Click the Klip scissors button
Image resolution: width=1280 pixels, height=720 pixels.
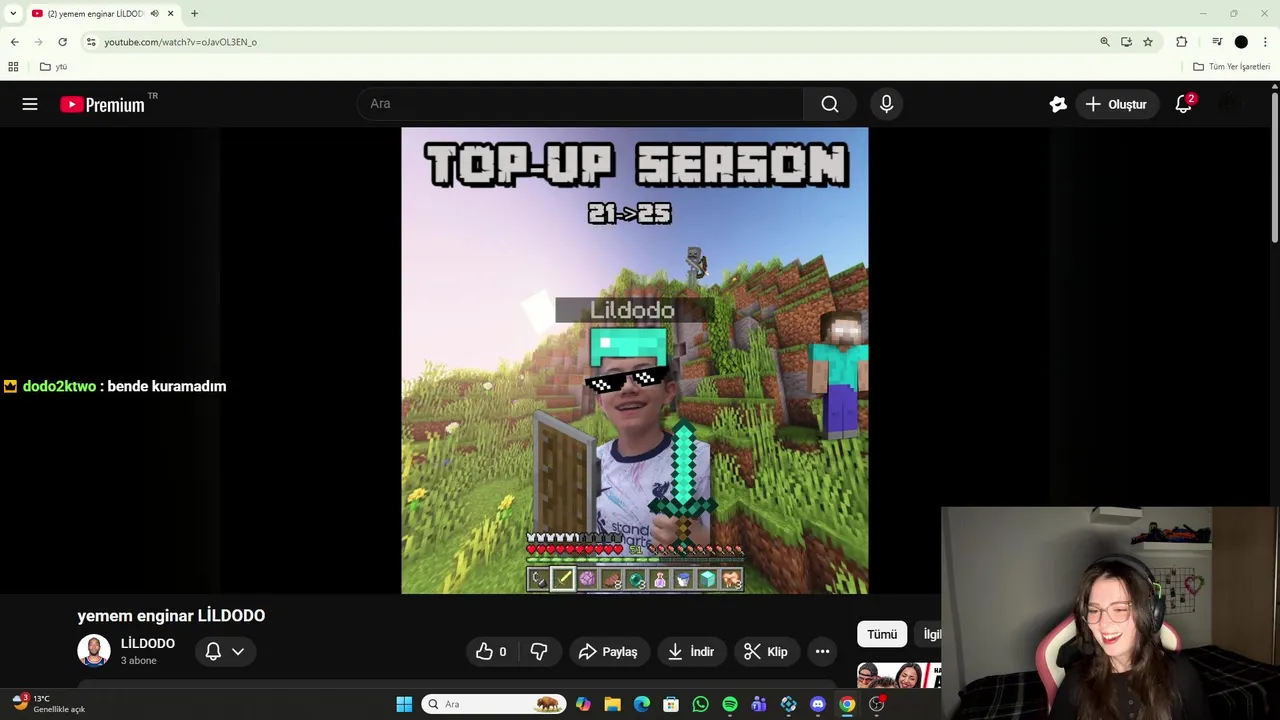(767, 652)
